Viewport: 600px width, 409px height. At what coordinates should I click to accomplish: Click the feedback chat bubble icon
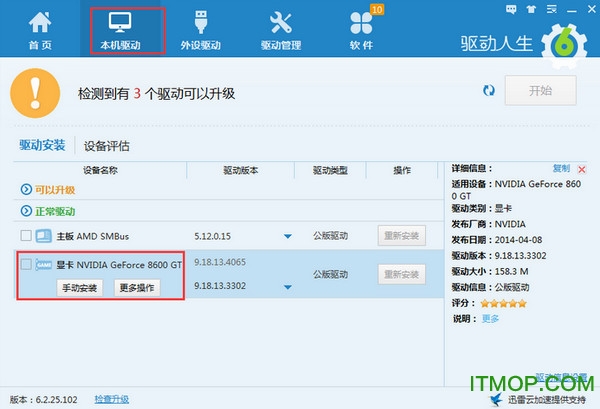[511, 9]
